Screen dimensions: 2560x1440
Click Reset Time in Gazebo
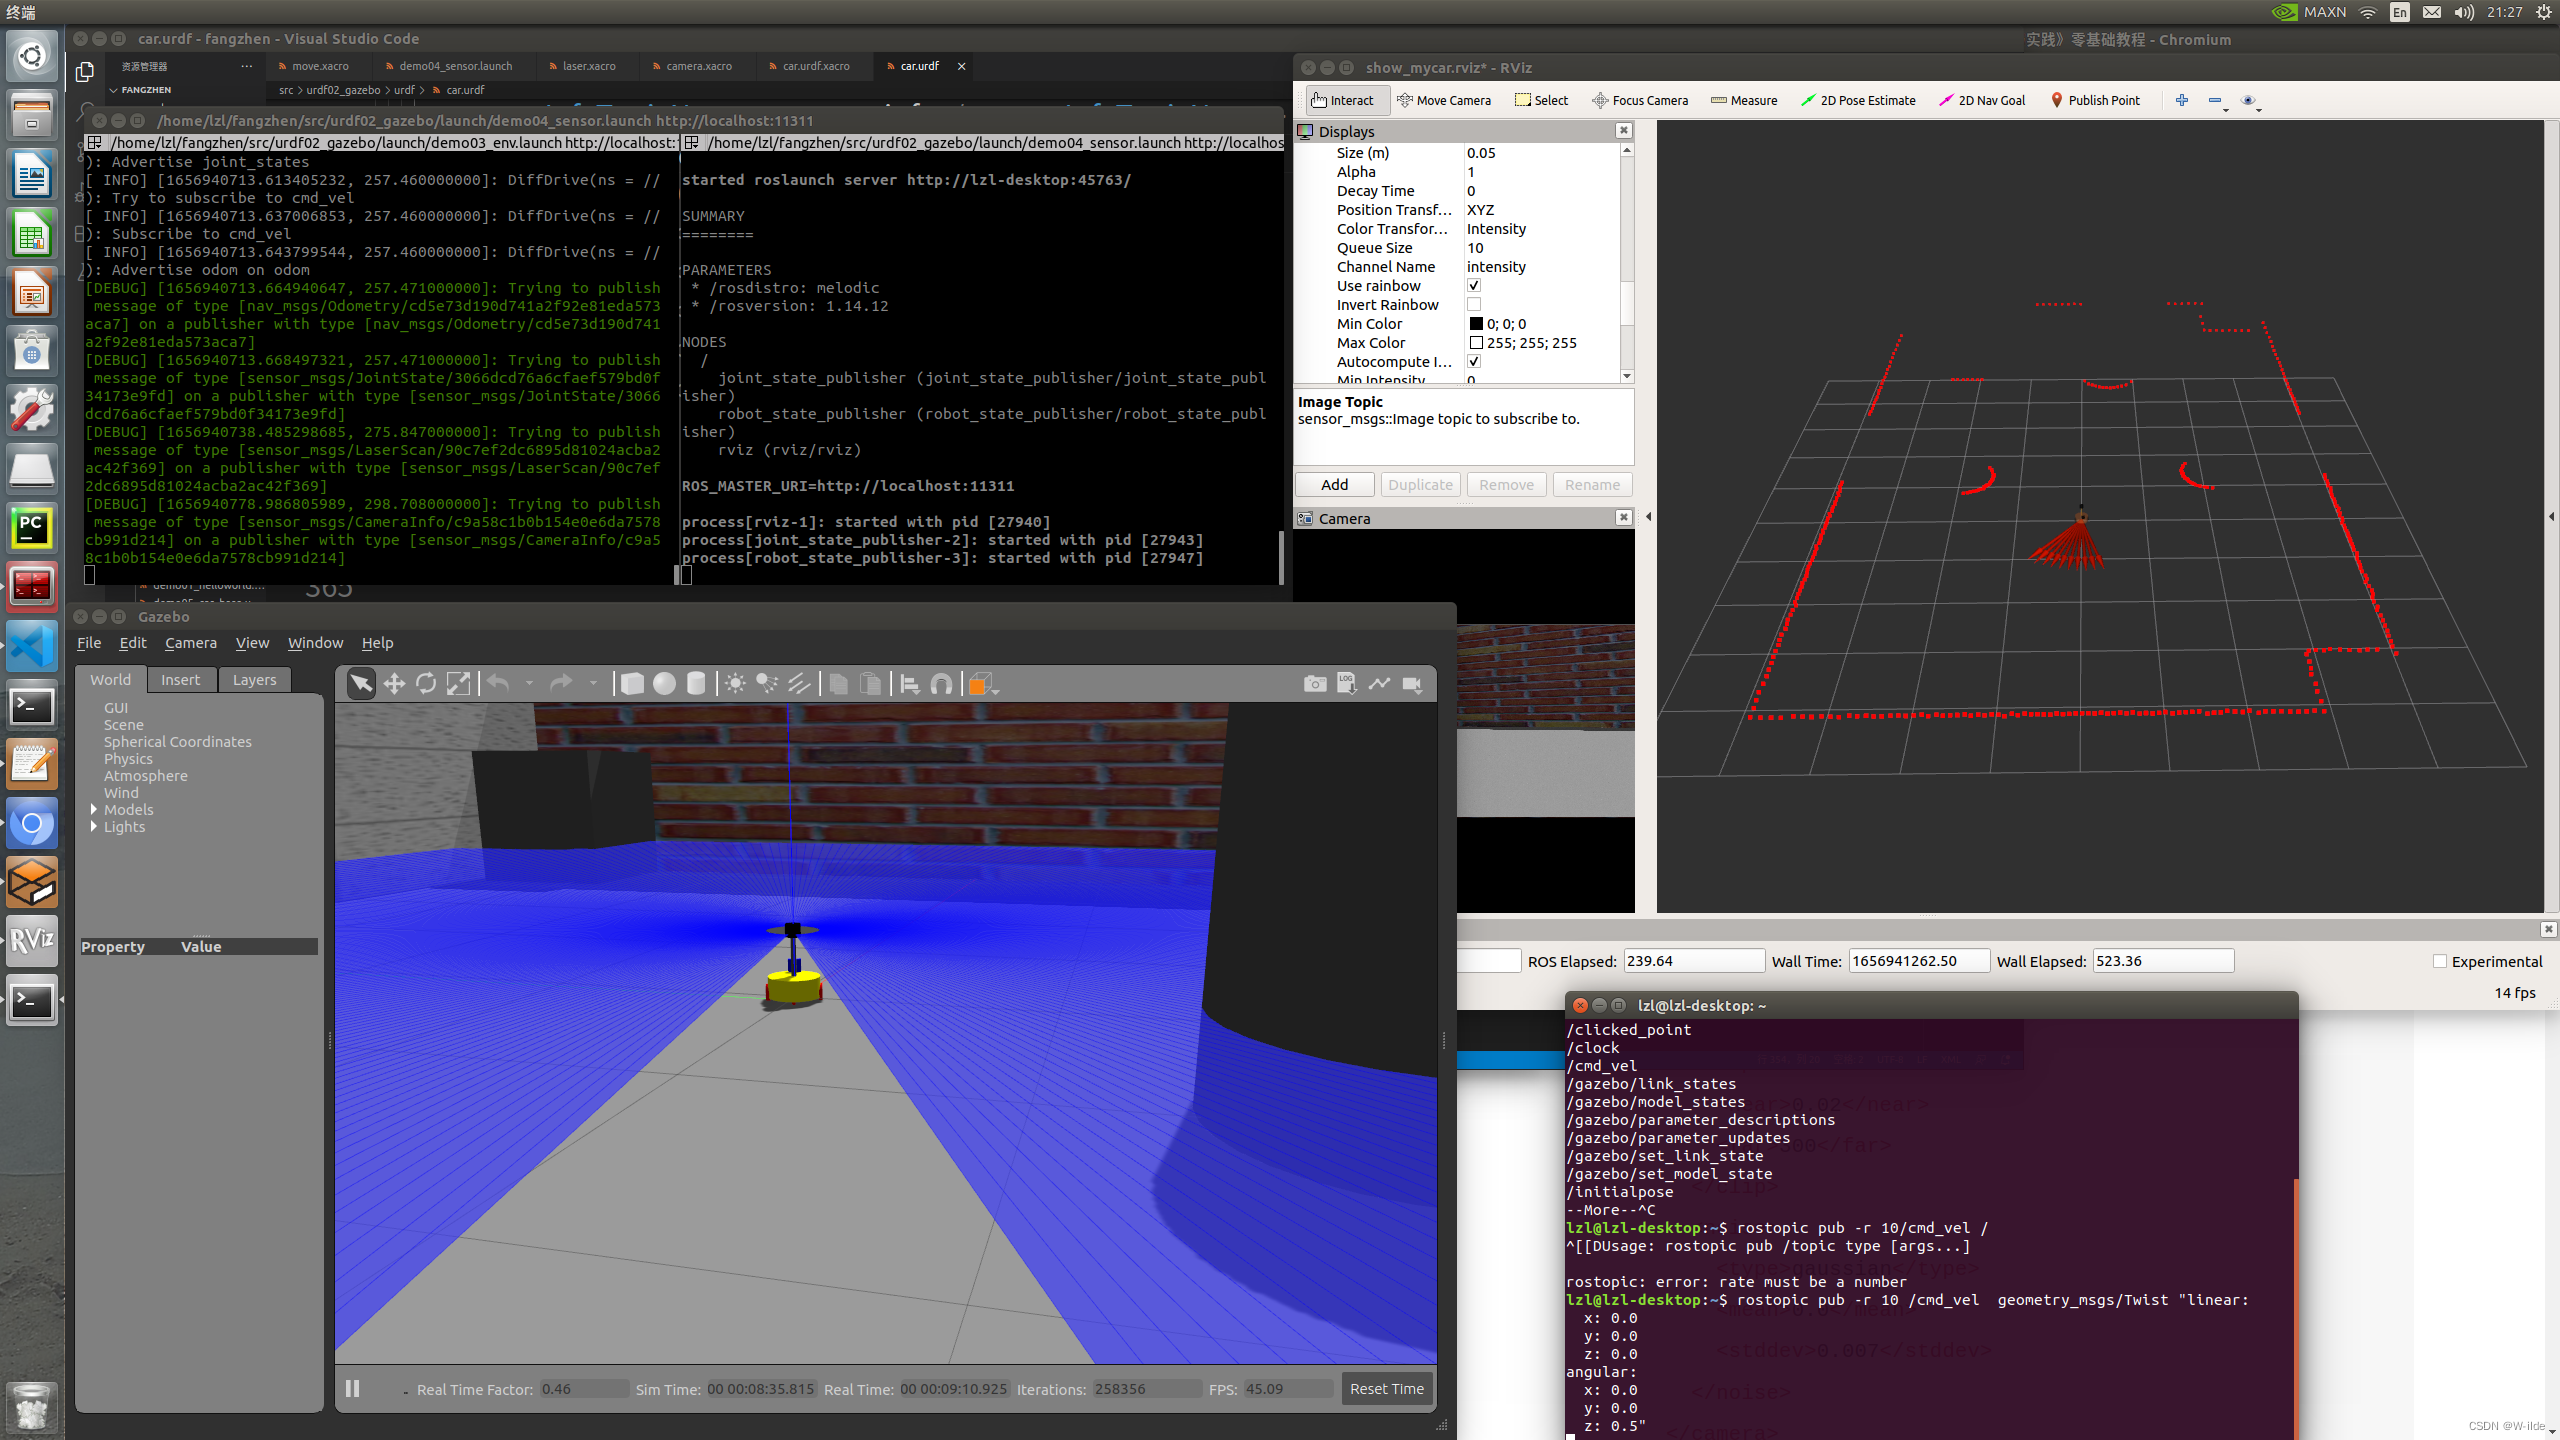pos(1387,1389)
